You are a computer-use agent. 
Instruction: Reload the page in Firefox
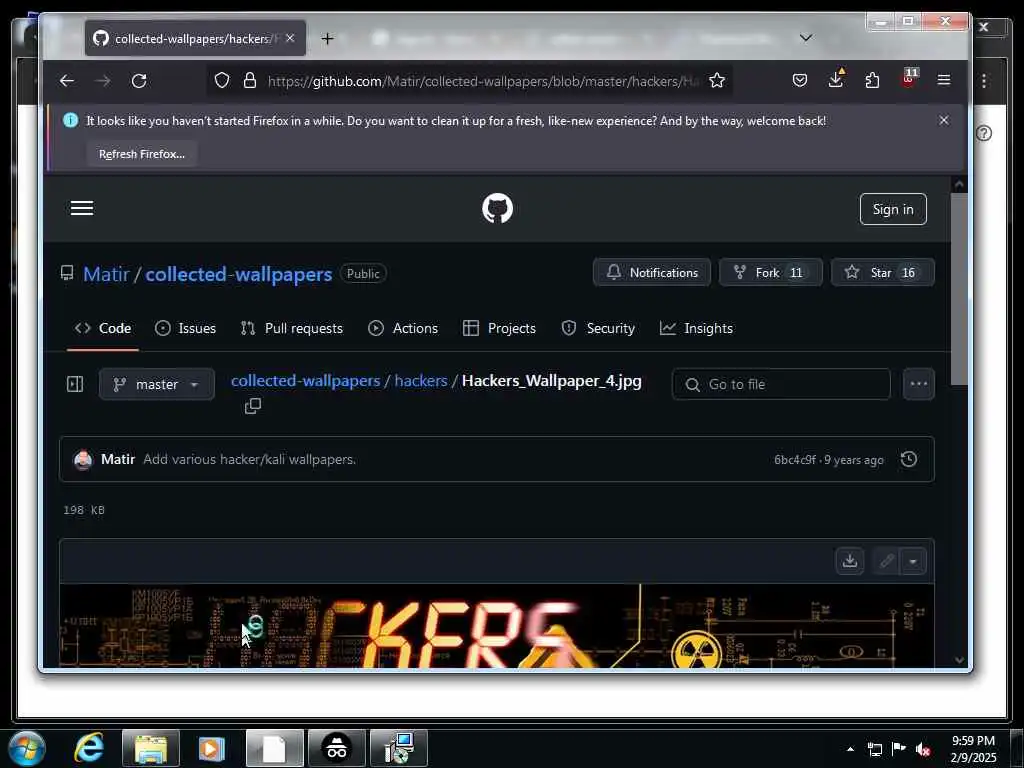[x=138, y=80]
